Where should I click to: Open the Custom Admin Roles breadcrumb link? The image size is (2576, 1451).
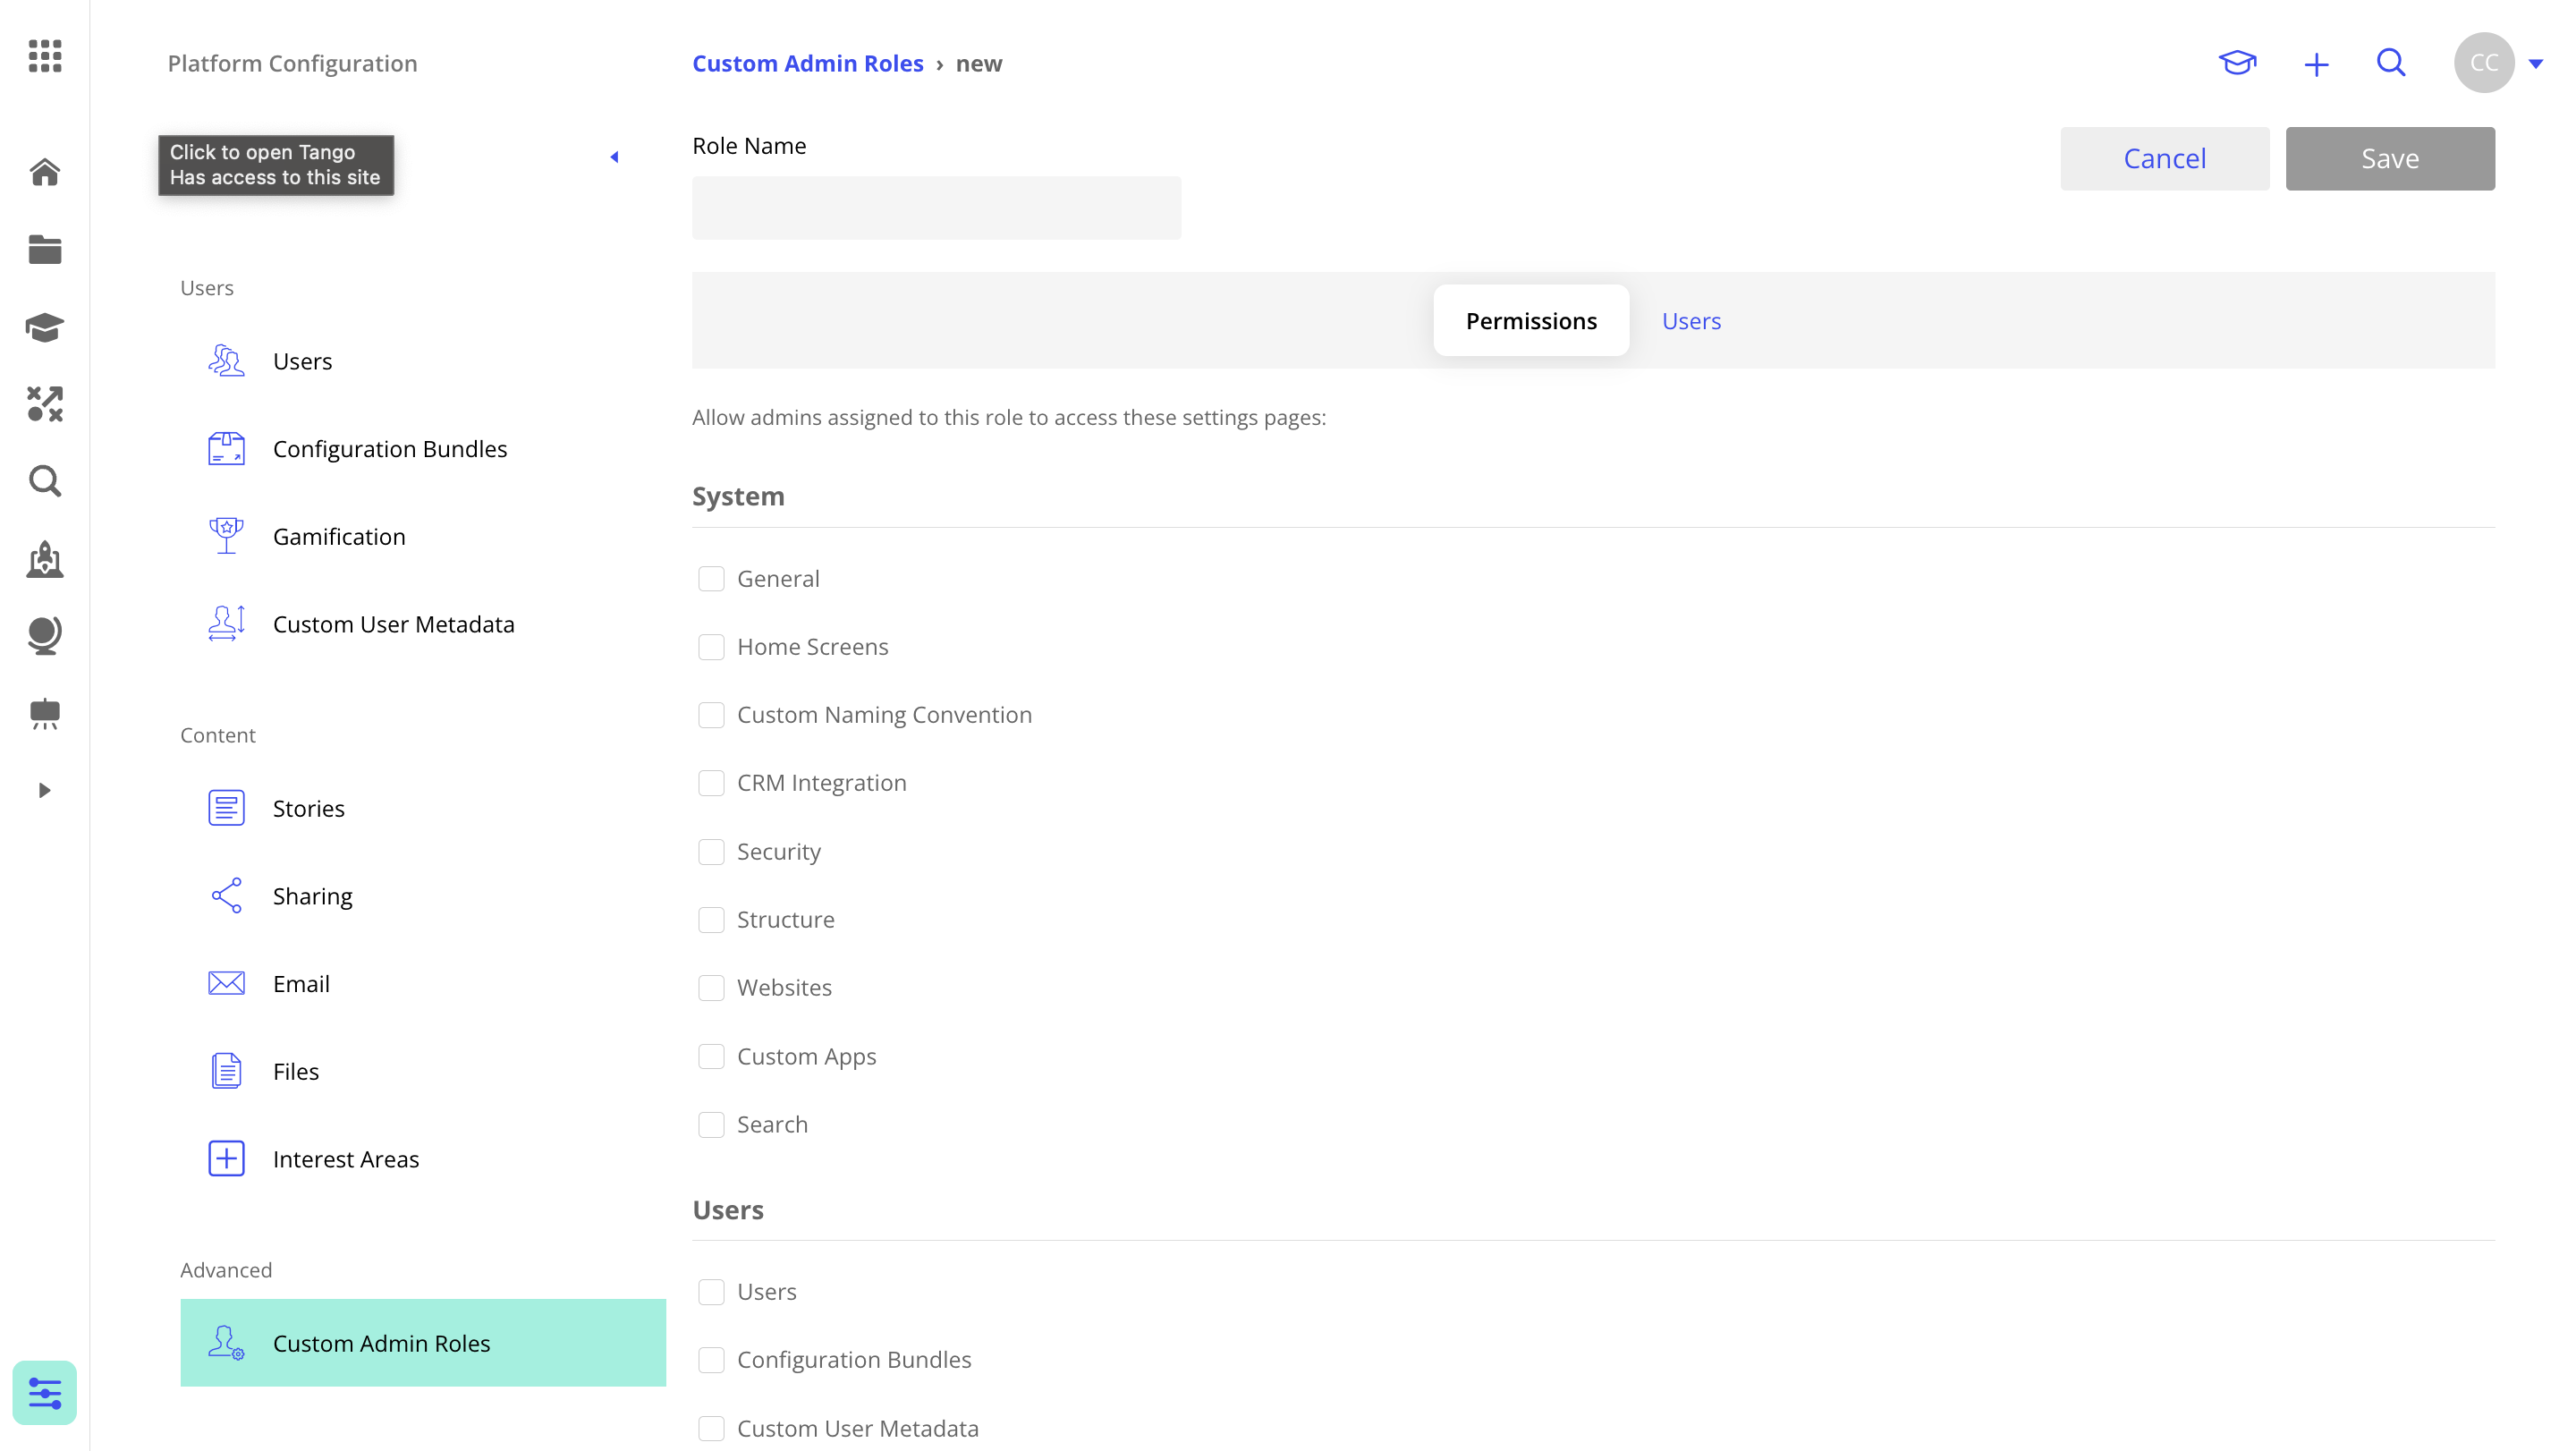coord(807,63)
